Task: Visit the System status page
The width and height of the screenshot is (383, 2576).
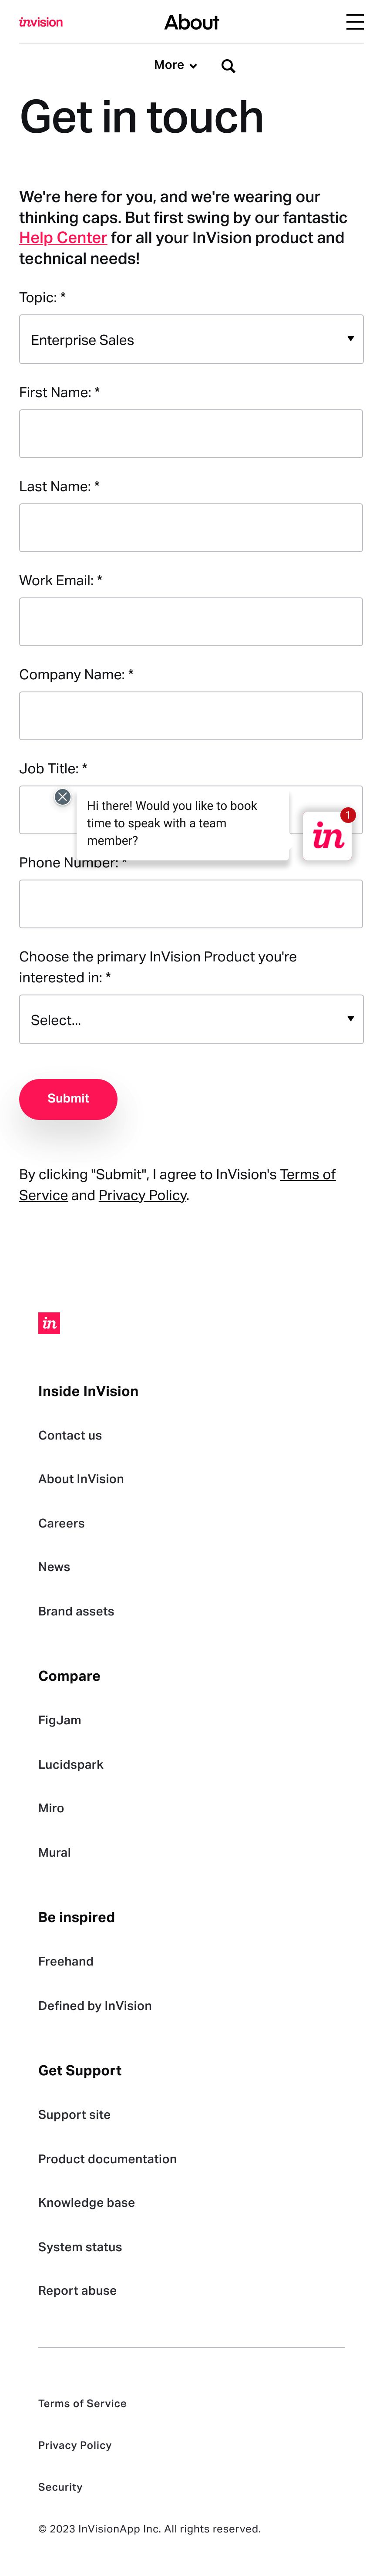Action: [80, 2247]
